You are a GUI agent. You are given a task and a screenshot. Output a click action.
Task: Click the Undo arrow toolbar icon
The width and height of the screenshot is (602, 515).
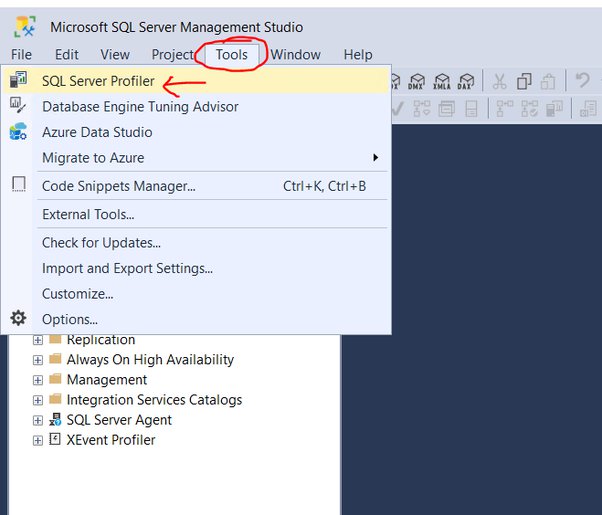pyautogui.click(x=582, y=81)
